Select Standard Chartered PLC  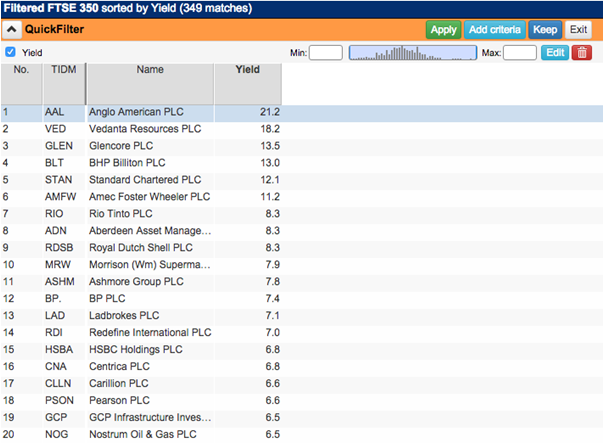145,180
